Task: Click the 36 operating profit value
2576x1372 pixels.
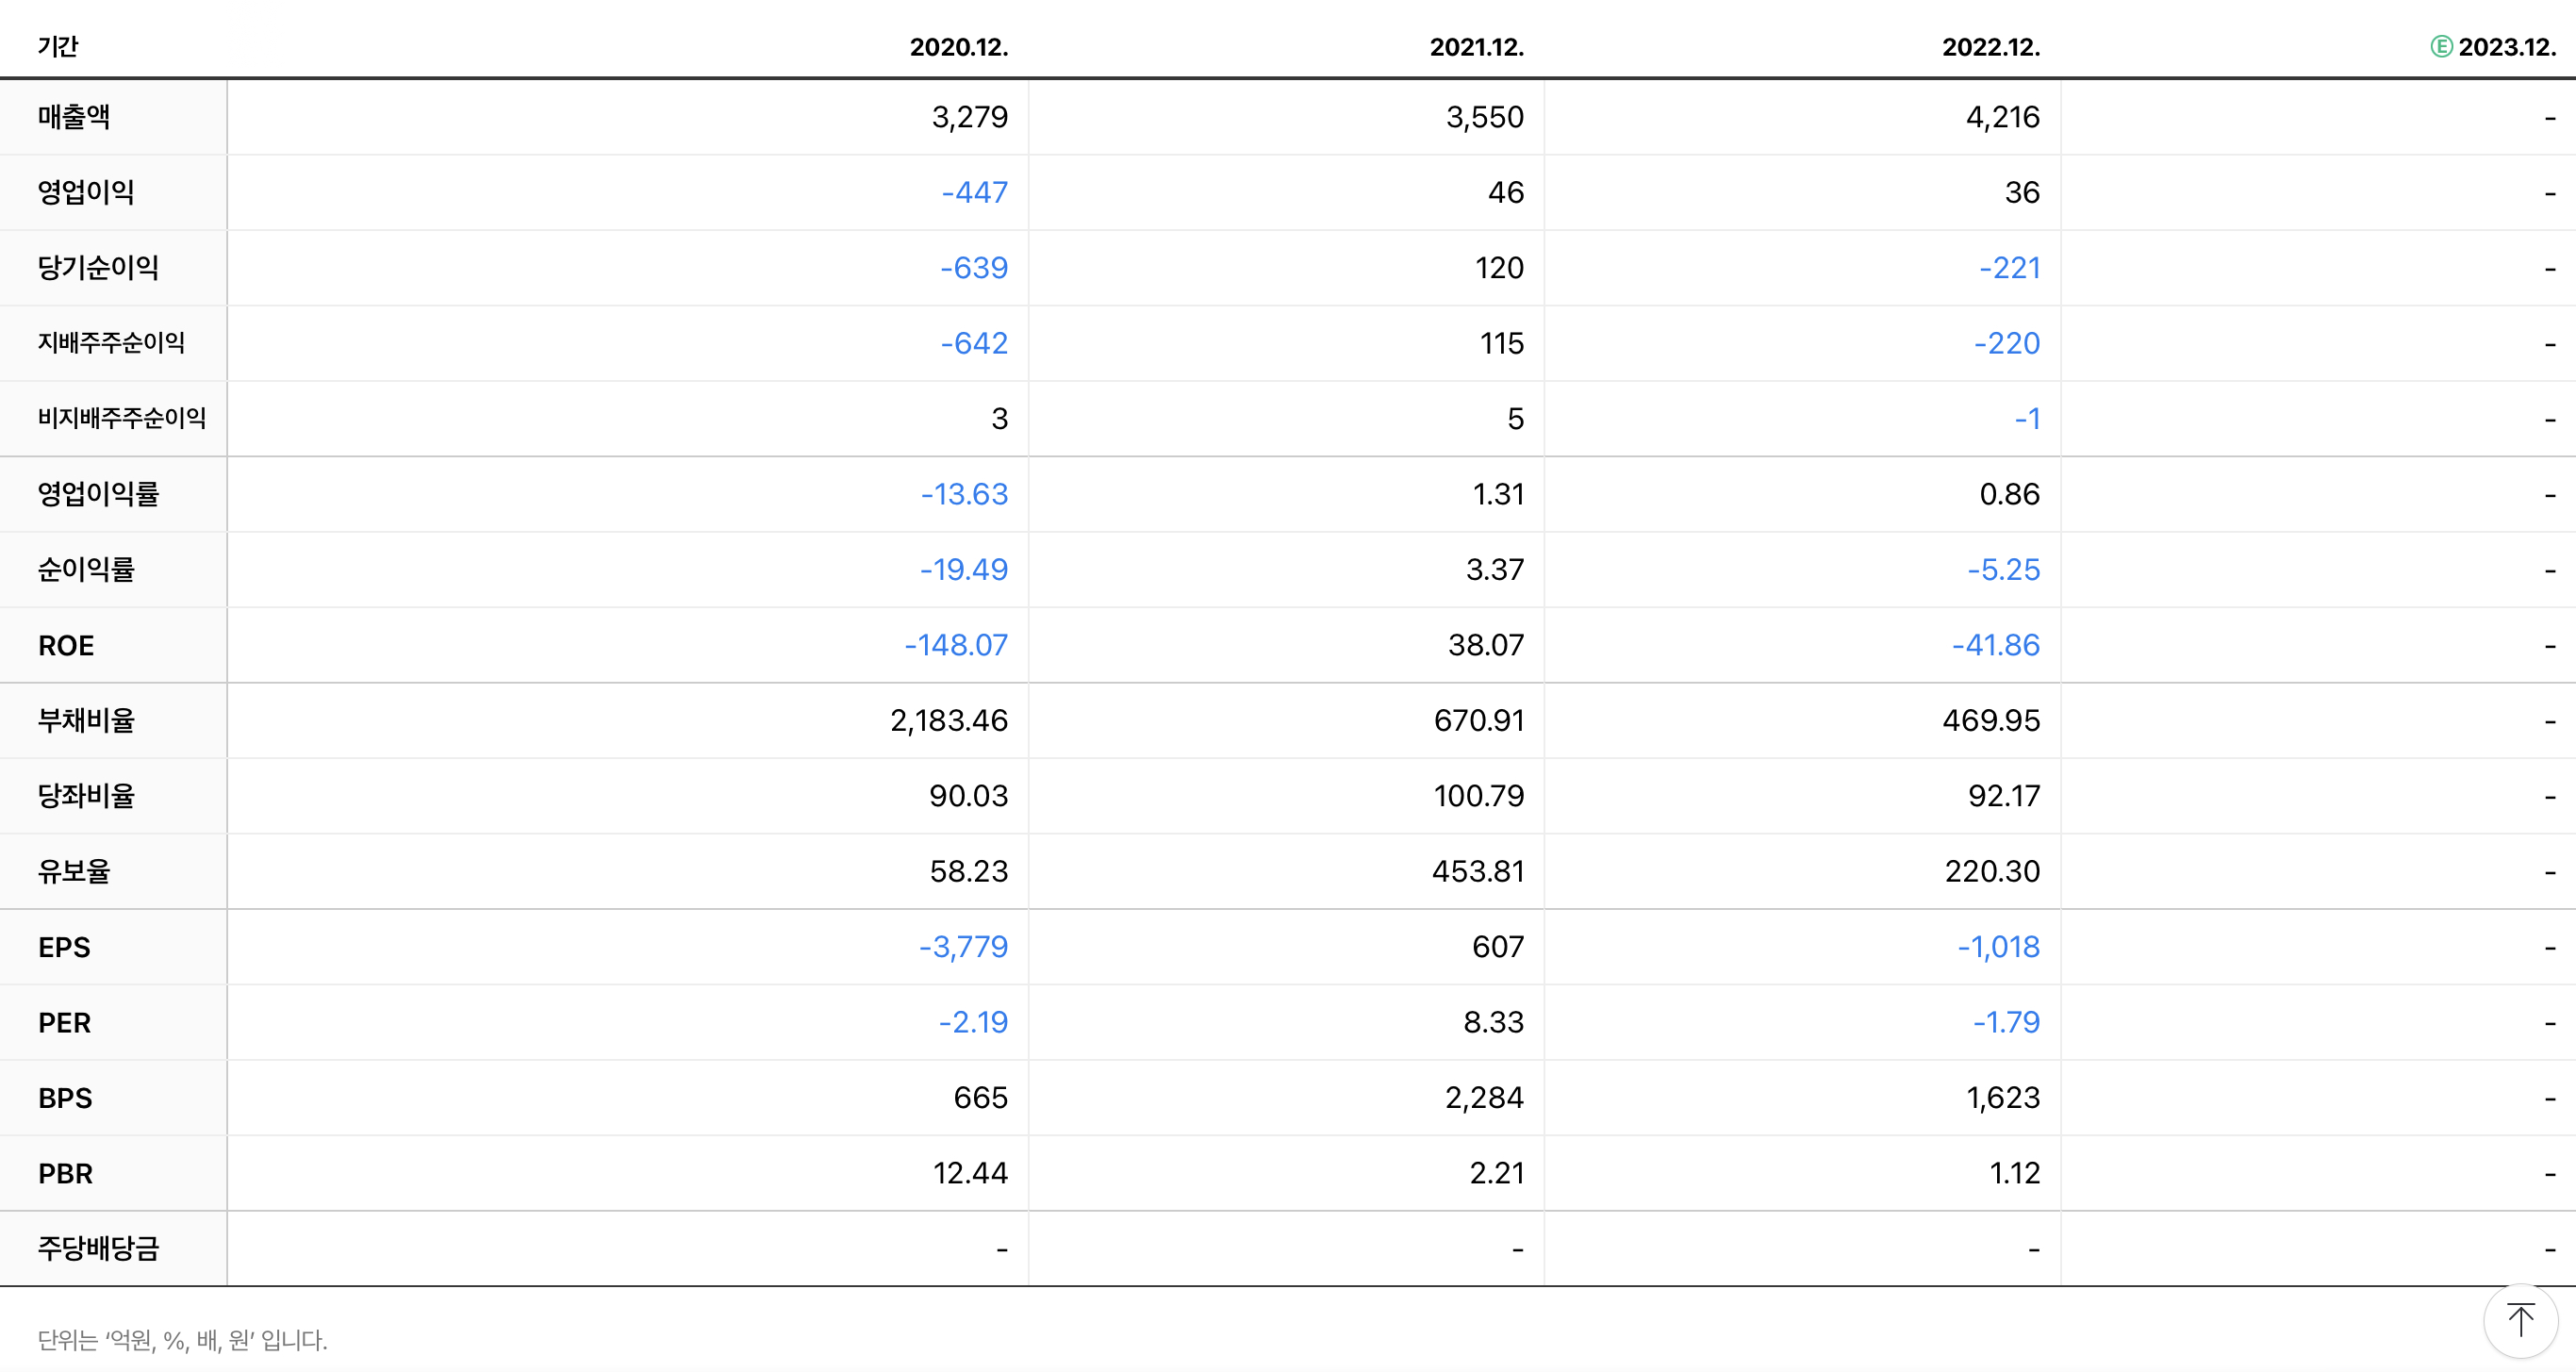Action: click(x=2022, y=192)
